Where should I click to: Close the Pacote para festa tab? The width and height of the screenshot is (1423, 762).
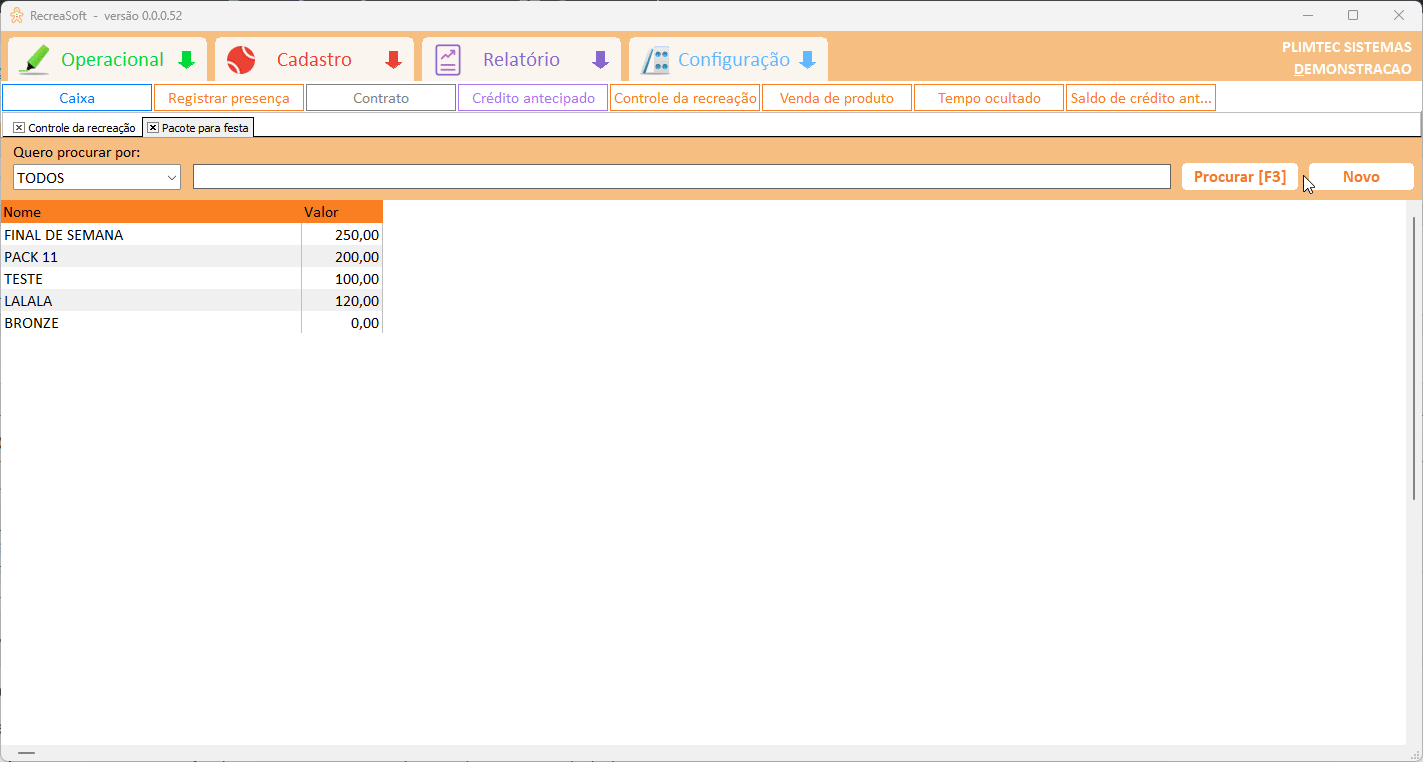point(153,128)
